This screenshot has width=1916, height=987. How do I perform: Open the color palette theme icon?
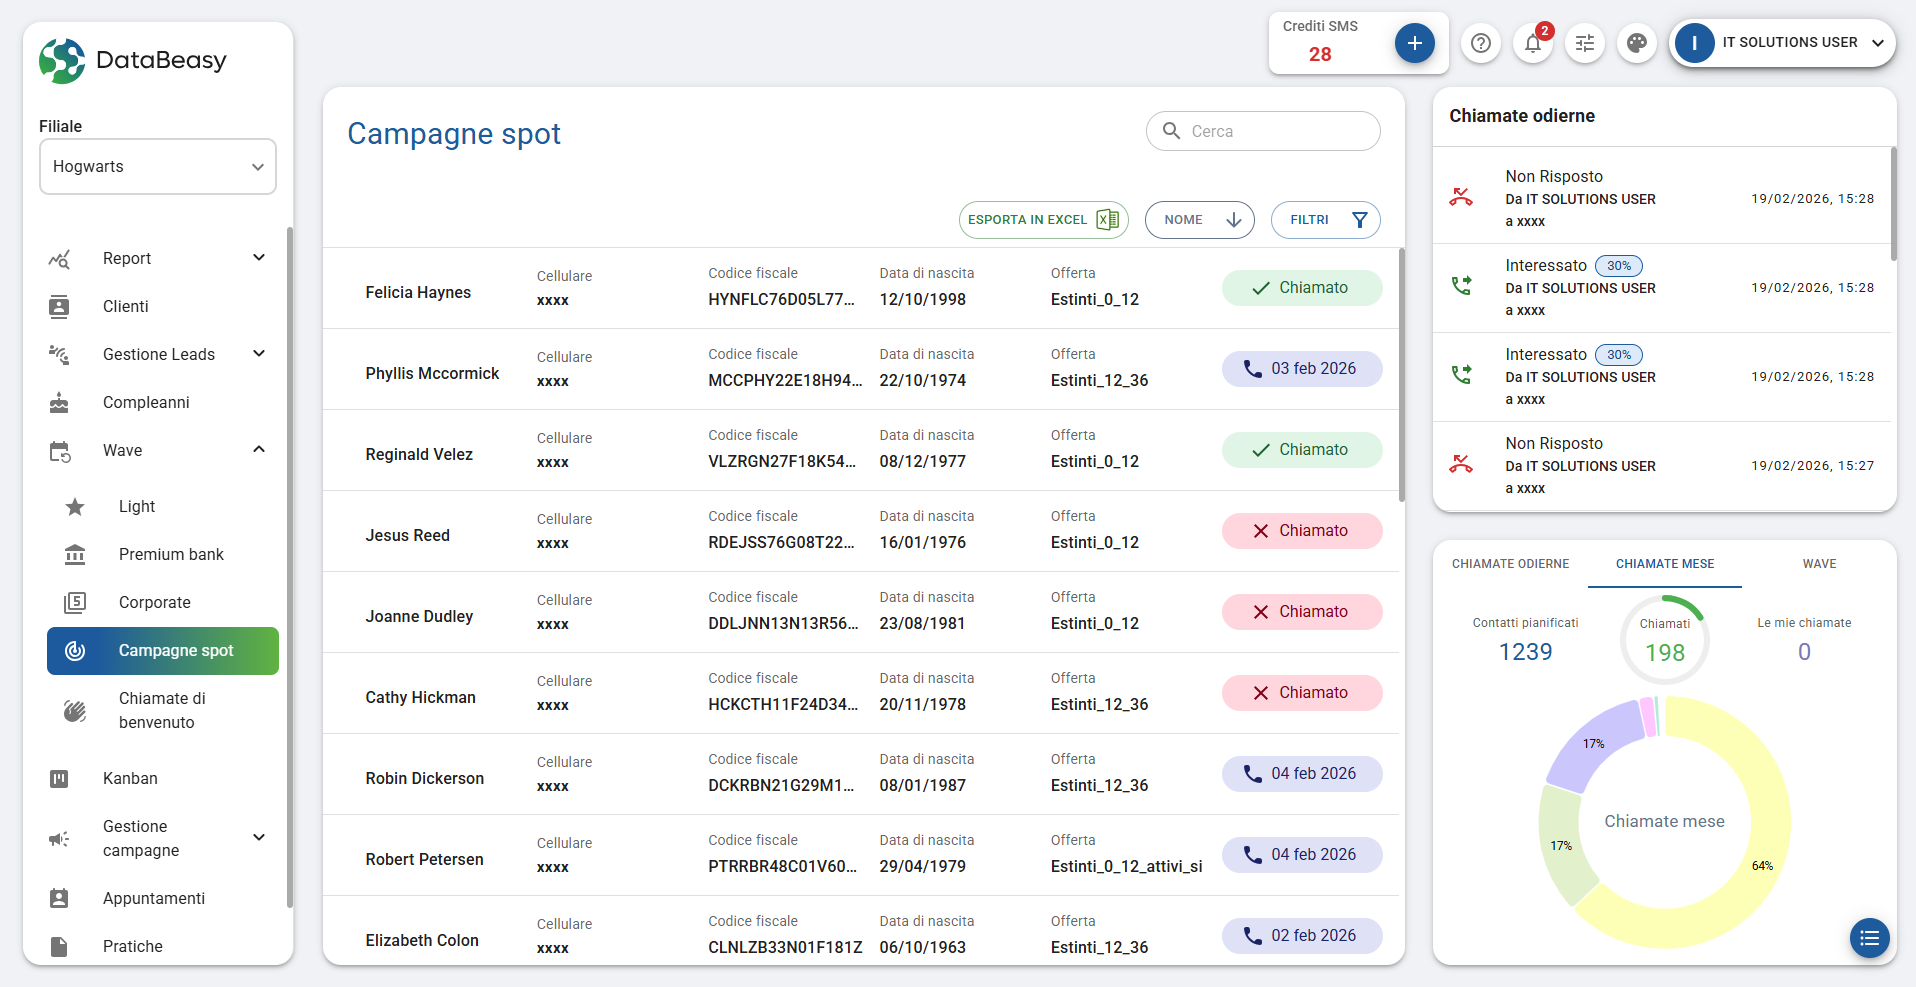[1637, 43]
